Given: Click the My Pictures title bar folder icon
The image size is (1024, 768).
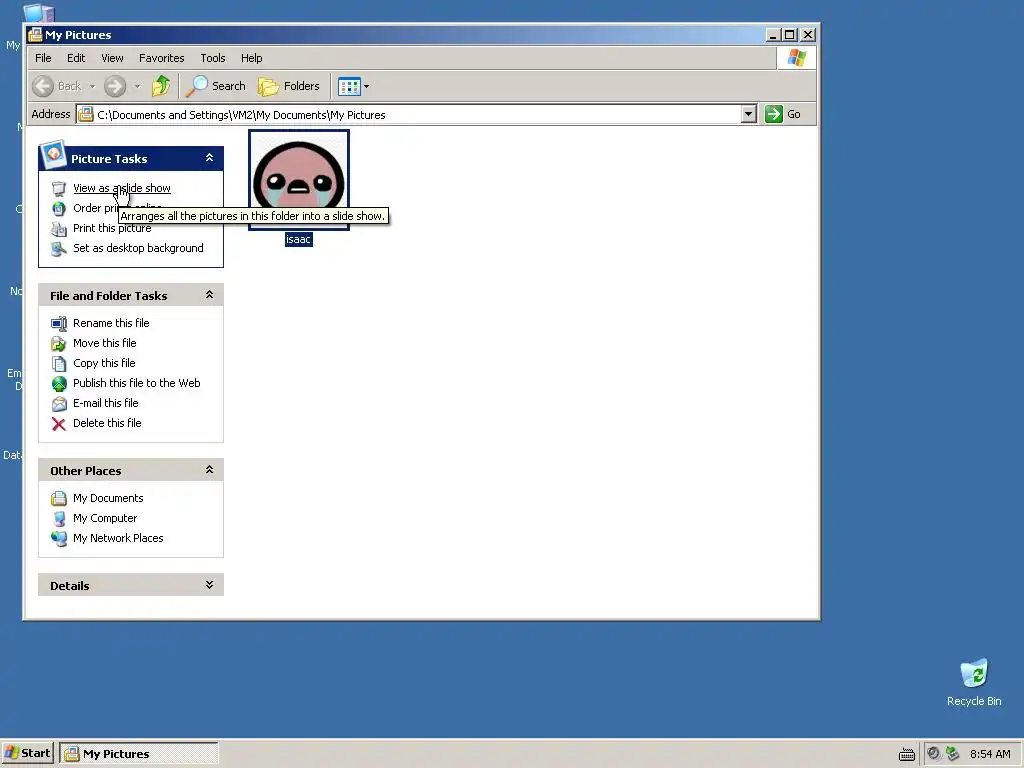Looking at the screenshot, I should 35,35.
